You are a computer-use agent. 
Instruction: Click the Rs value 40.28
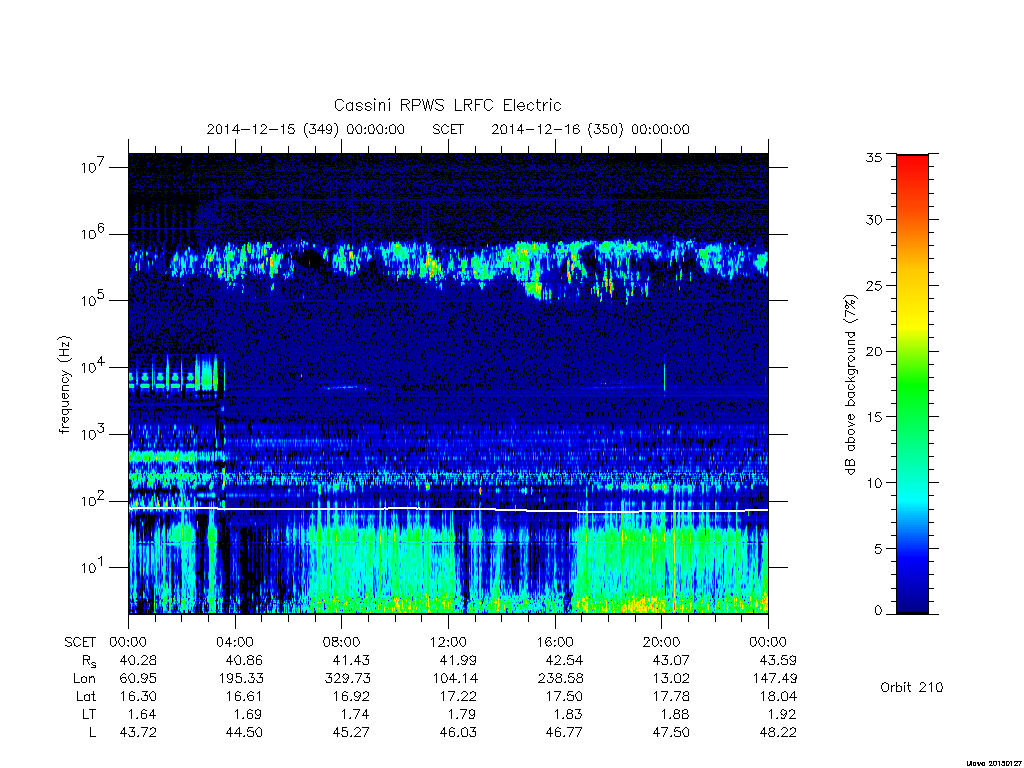(x=138, y=660)
